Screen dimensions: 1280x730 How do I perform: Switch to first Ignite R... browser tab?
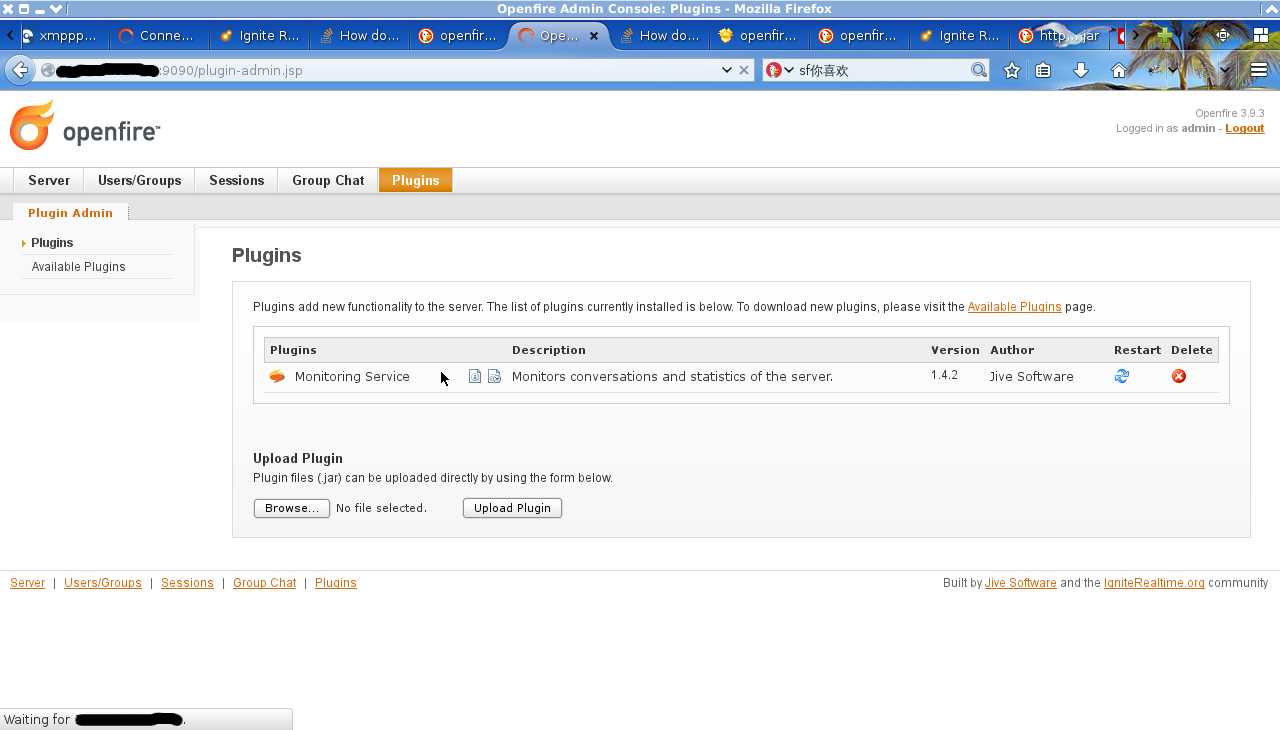[259, 36]
